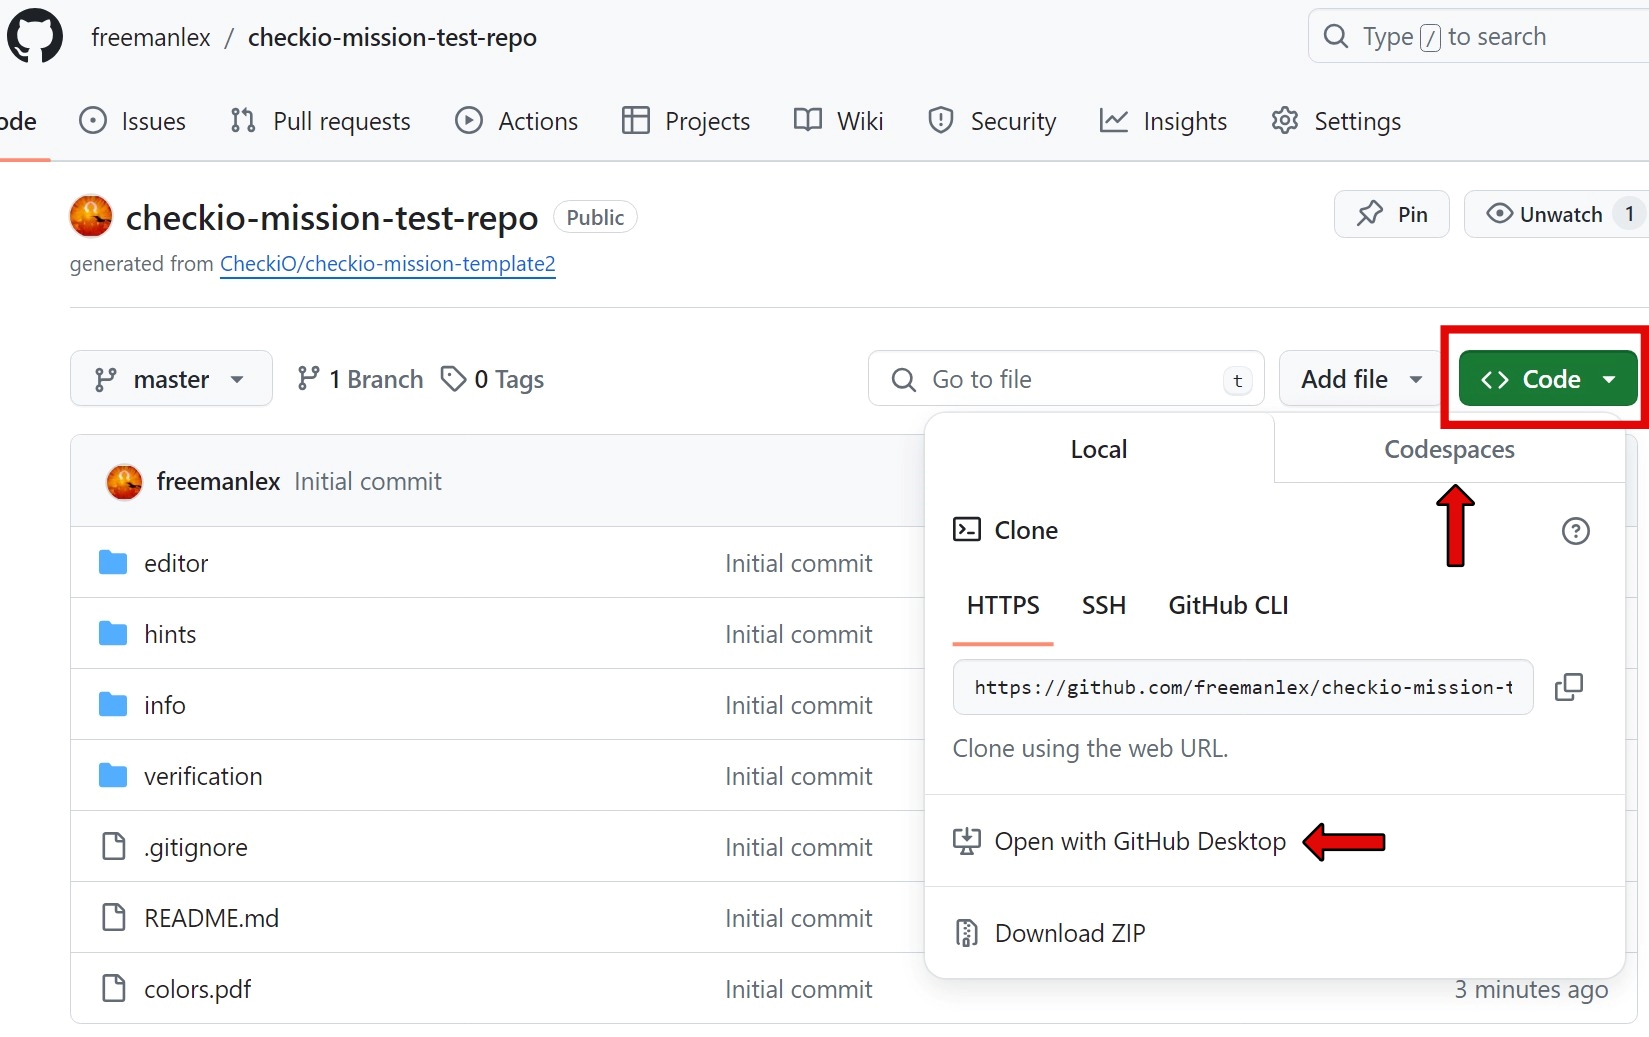
Task: Click Open with GitHub Desktop
Action: click(x=1140, y=841)
